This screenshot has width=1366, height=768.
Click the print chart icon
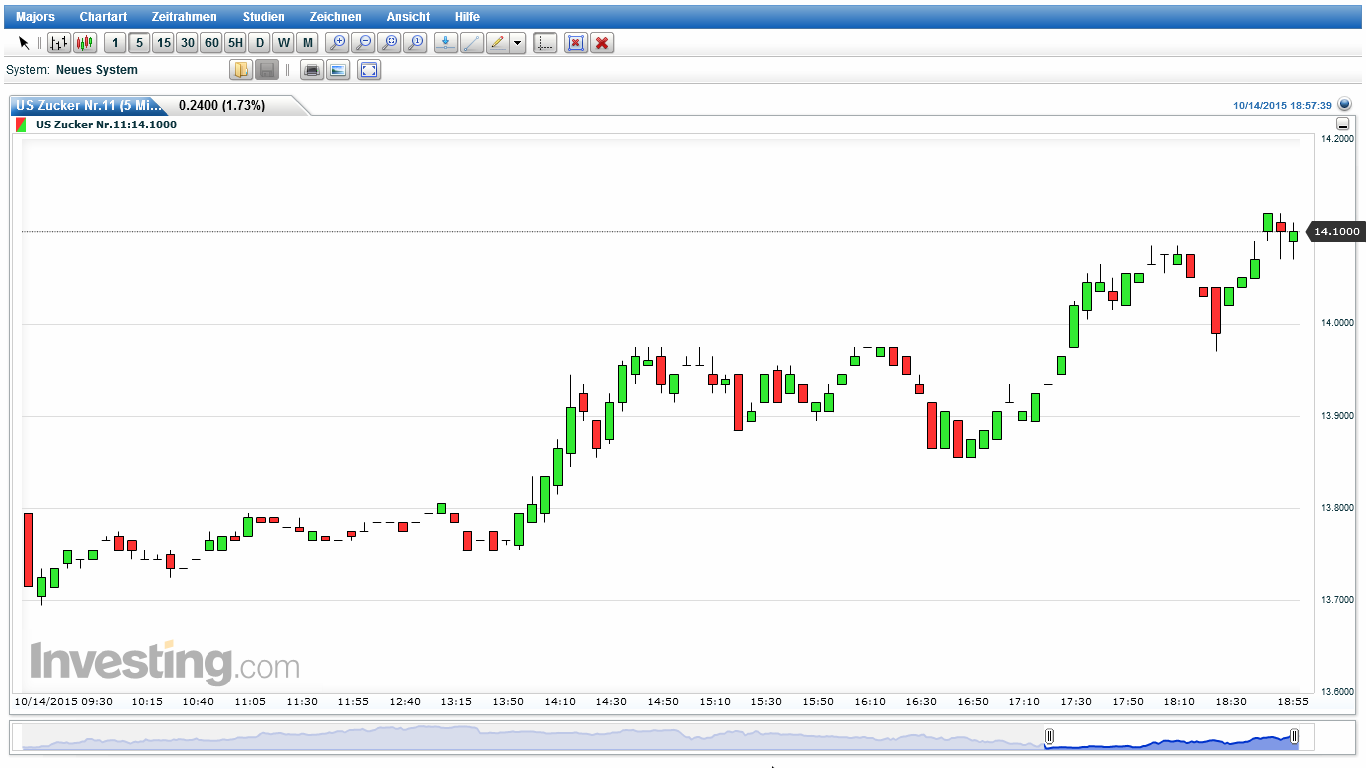(x=312, y=70)
